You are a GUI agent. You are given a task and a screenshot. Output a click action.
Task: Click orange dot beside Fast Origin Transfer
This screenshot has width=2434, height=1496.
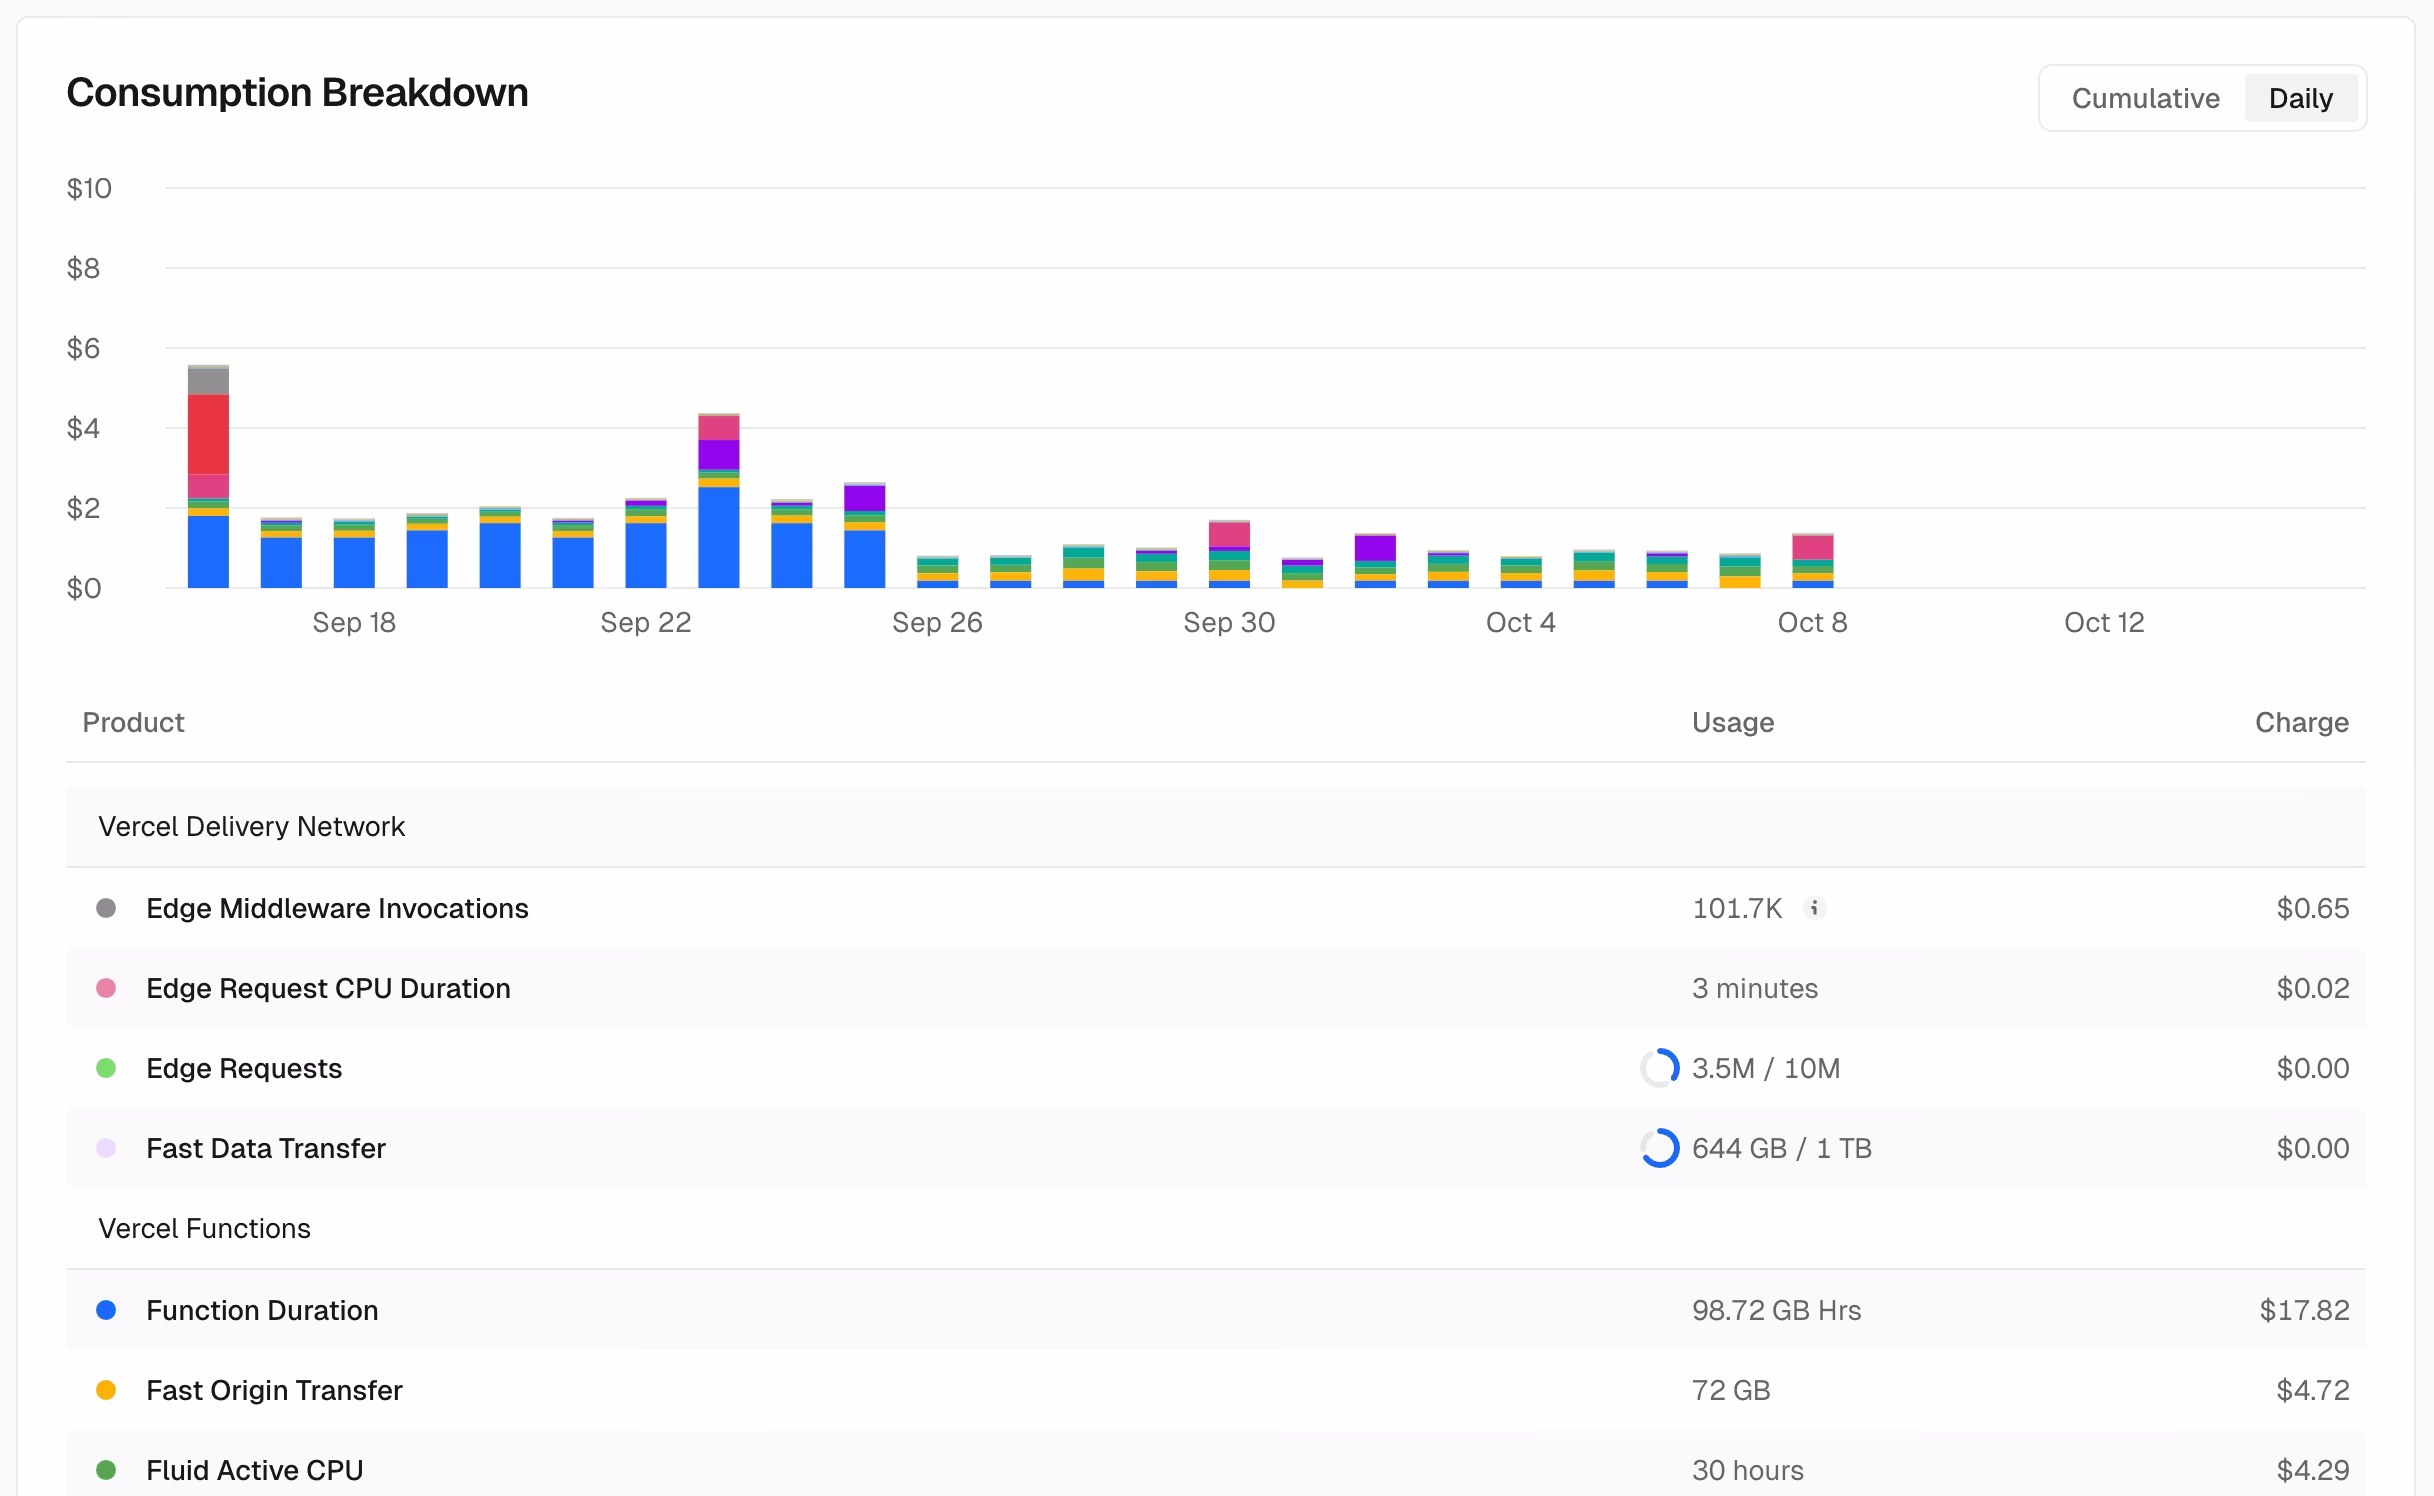tap(106, 1390)
